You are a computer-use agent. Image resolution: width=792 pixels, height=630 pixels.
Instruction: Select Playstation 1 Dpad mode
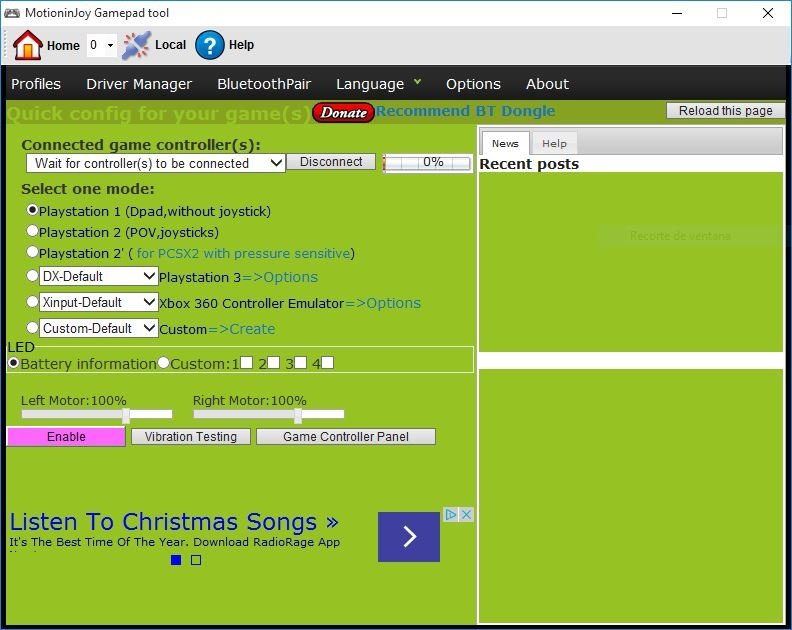[32, 210]
